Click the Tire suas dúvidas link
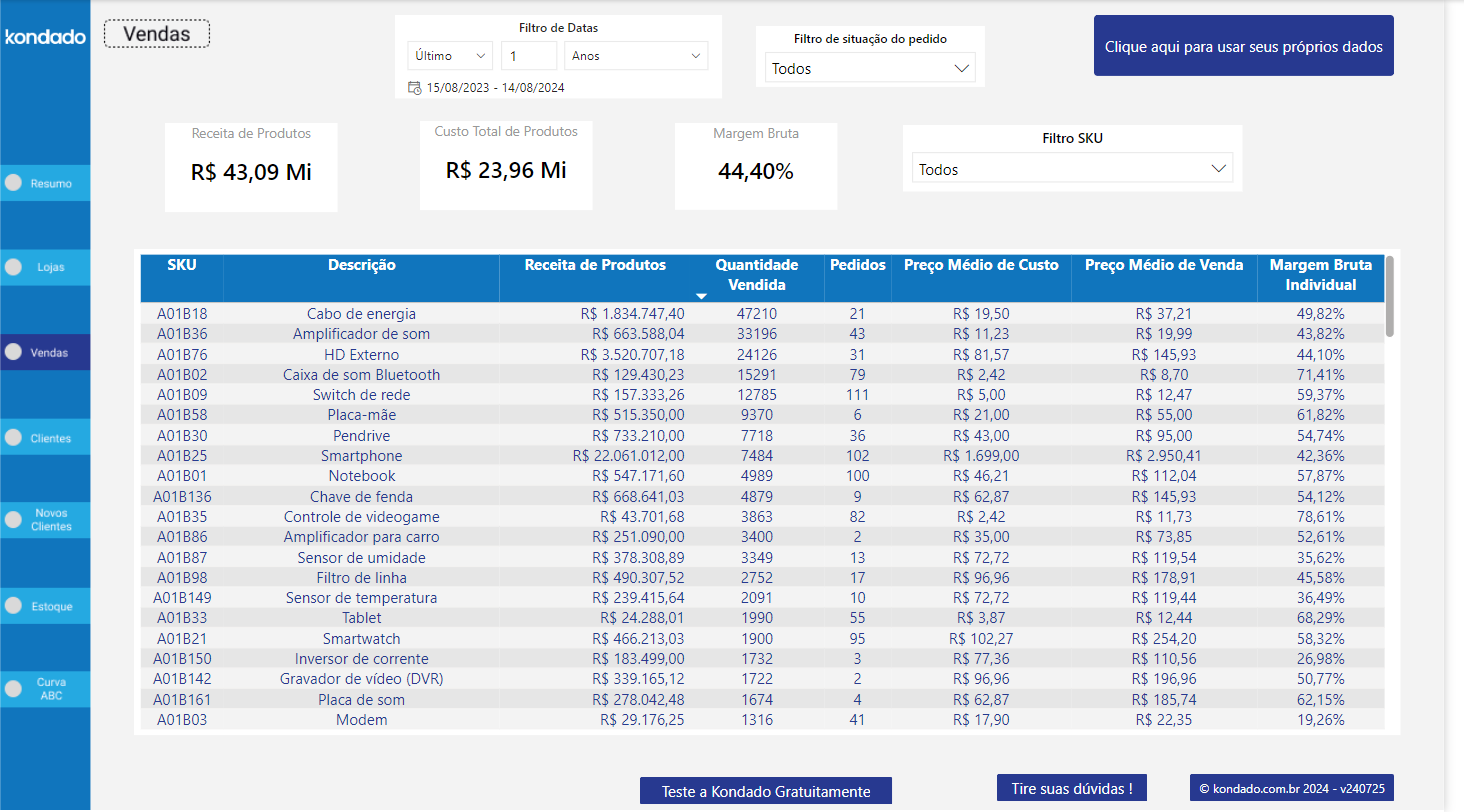Screen dimensions: 1464x812 click(1071, 787)
